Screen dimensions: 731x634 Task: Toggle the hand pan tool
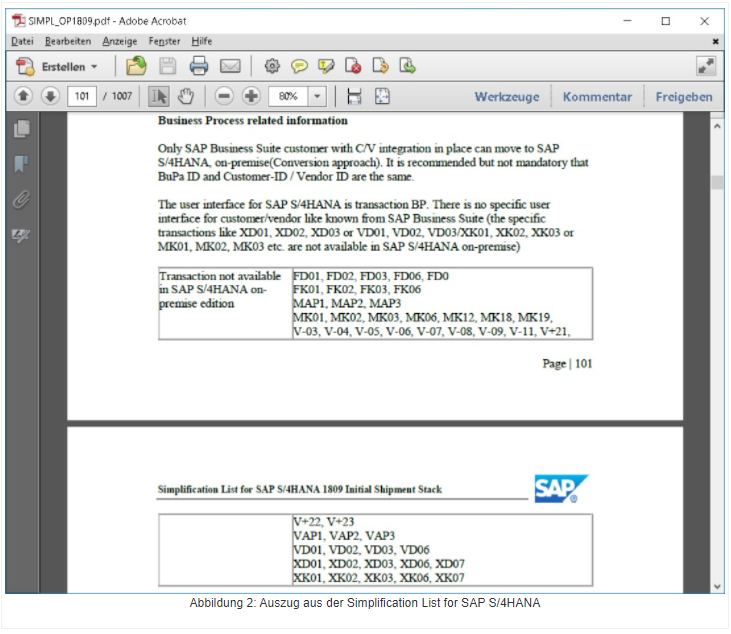coord(185,97)
